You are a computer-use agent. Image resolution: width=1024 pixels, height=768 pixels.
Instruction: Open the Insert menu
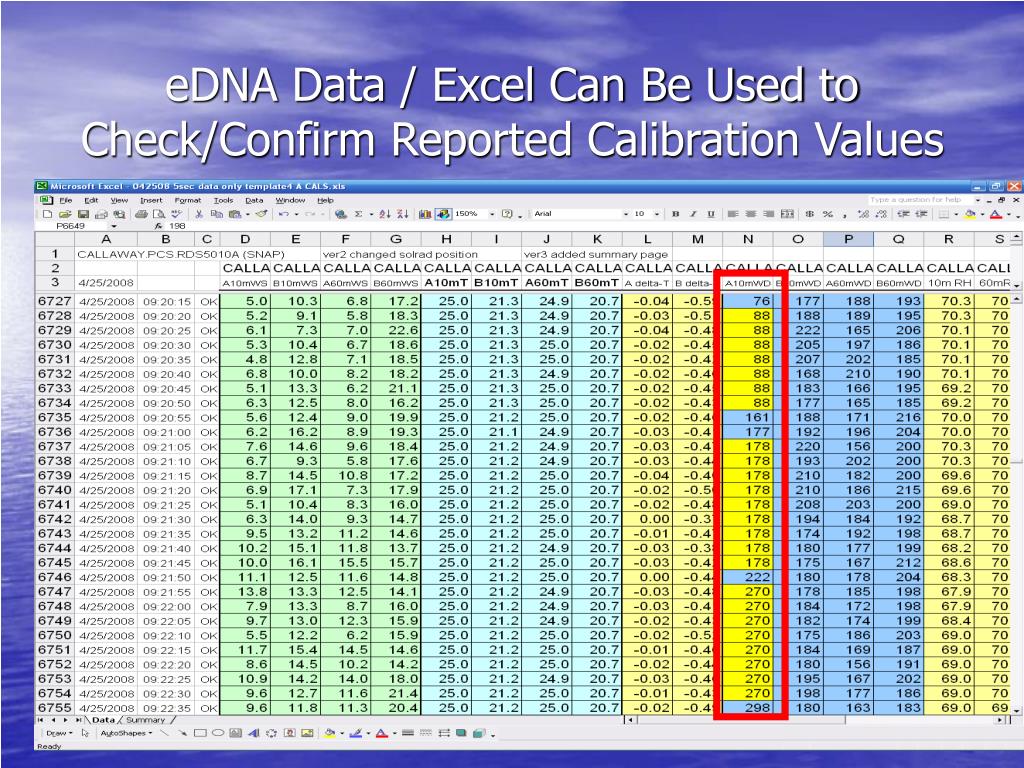click(x=152, y=200)
